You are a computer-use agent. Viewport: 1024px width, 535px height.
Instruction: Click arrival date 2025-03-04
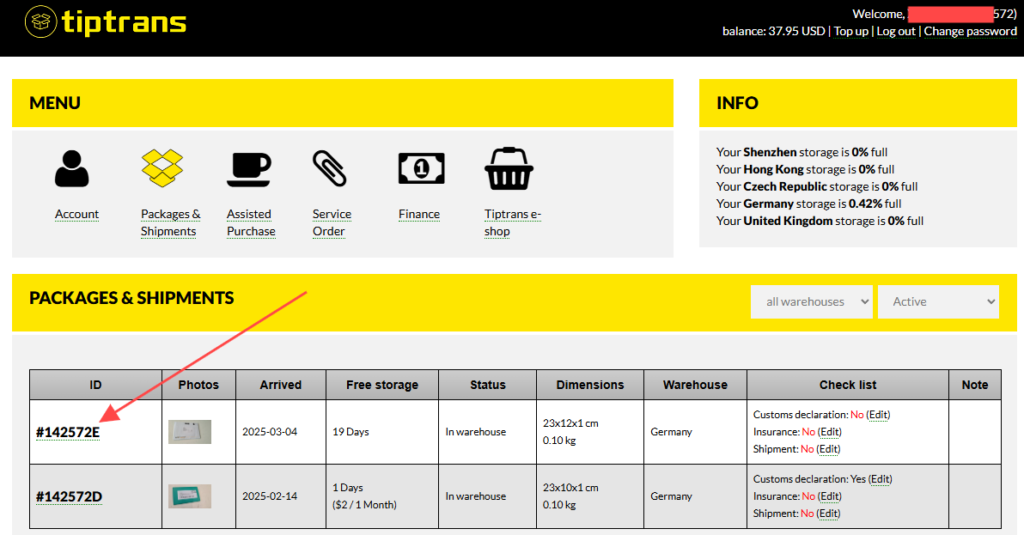[x=270, y=432]
